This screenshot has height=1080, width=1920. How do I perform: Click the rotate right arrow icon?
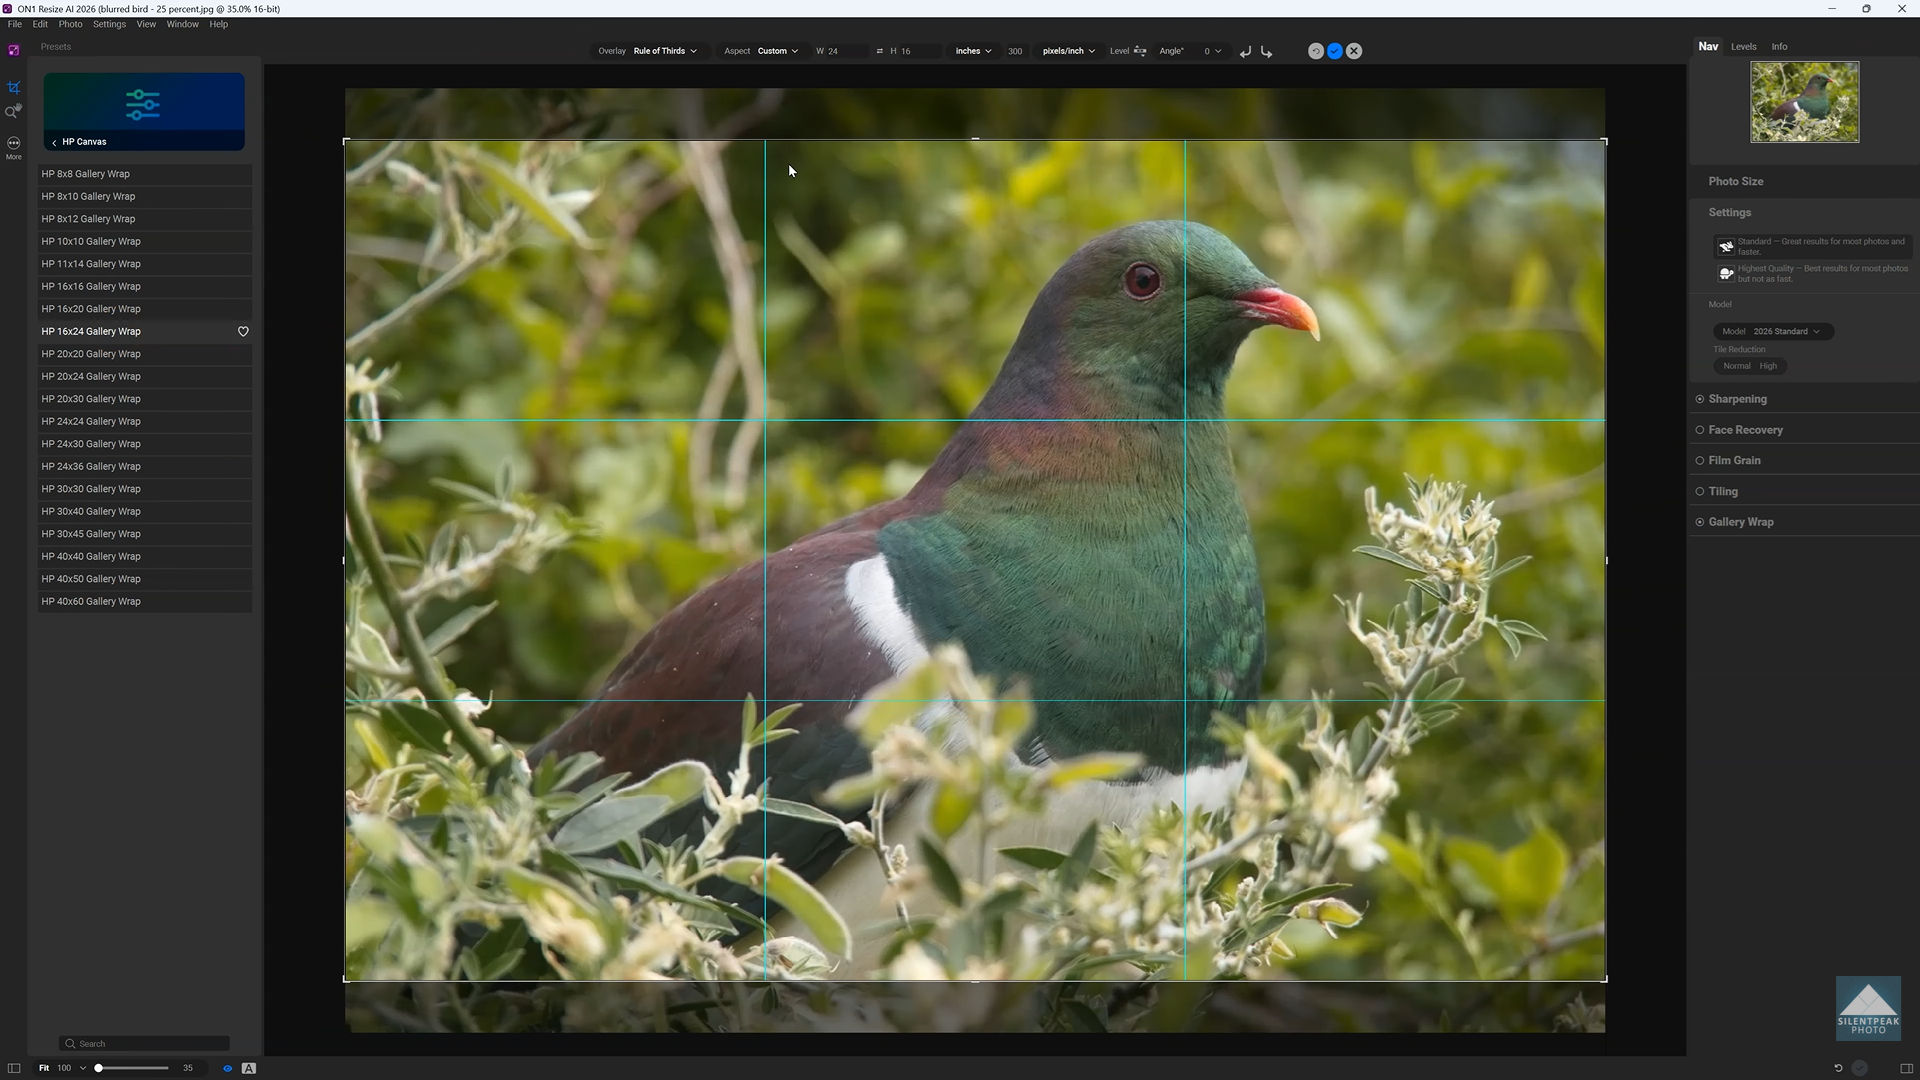point(1267,51)
